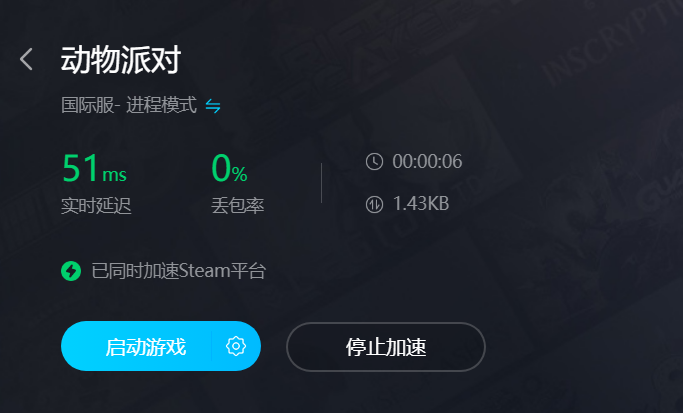
Task: Click the vertical divider between the stats
Action: point(321,183)
